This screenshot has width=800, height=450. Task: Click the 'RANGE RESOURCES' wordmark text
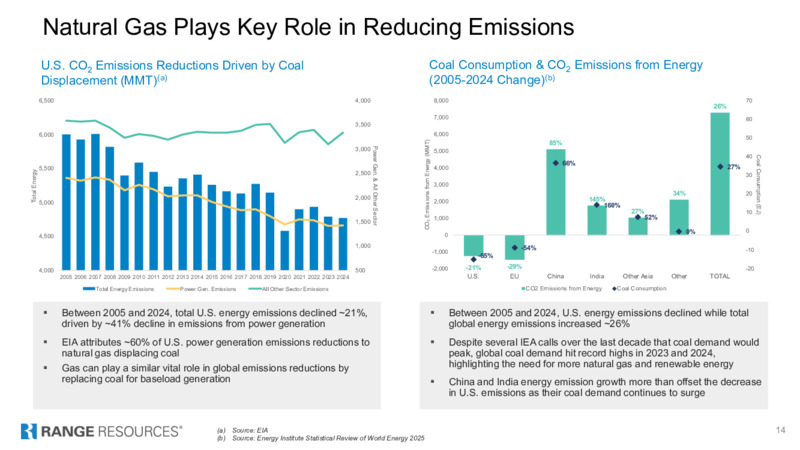tap(111, 432)
